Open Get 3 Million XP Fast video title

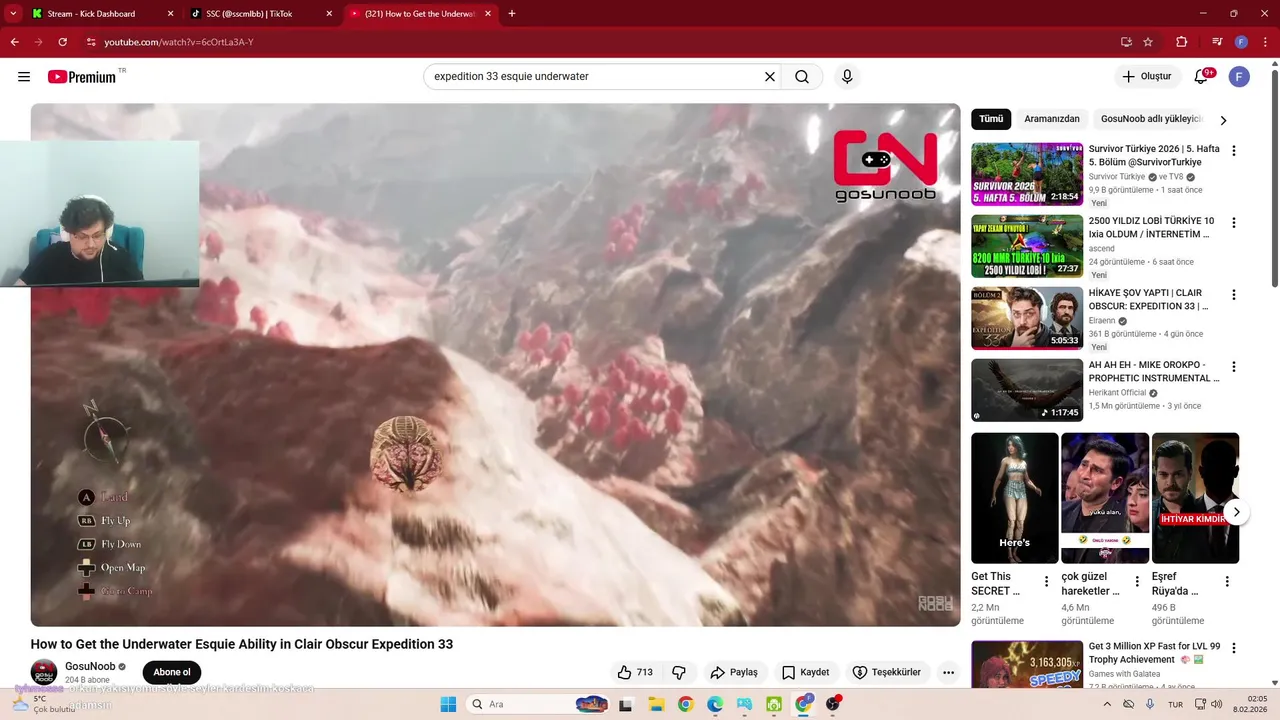pos(1154,653)
